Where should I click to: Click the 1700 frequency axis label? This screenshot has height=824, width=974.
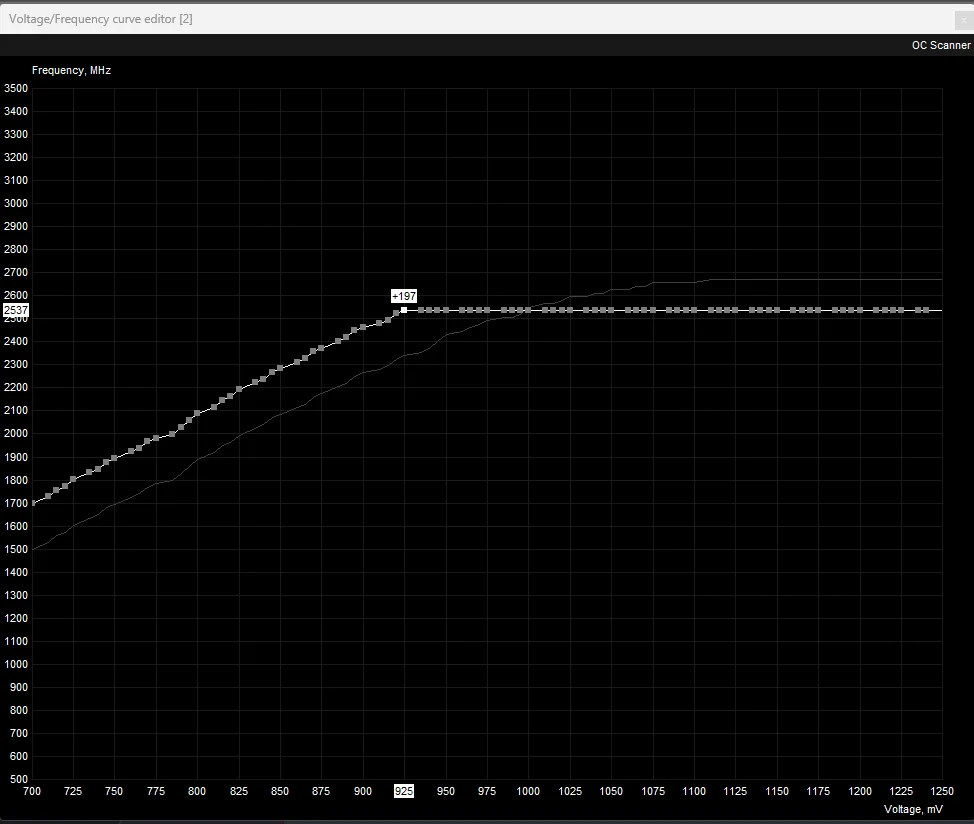tap(16, 503)
